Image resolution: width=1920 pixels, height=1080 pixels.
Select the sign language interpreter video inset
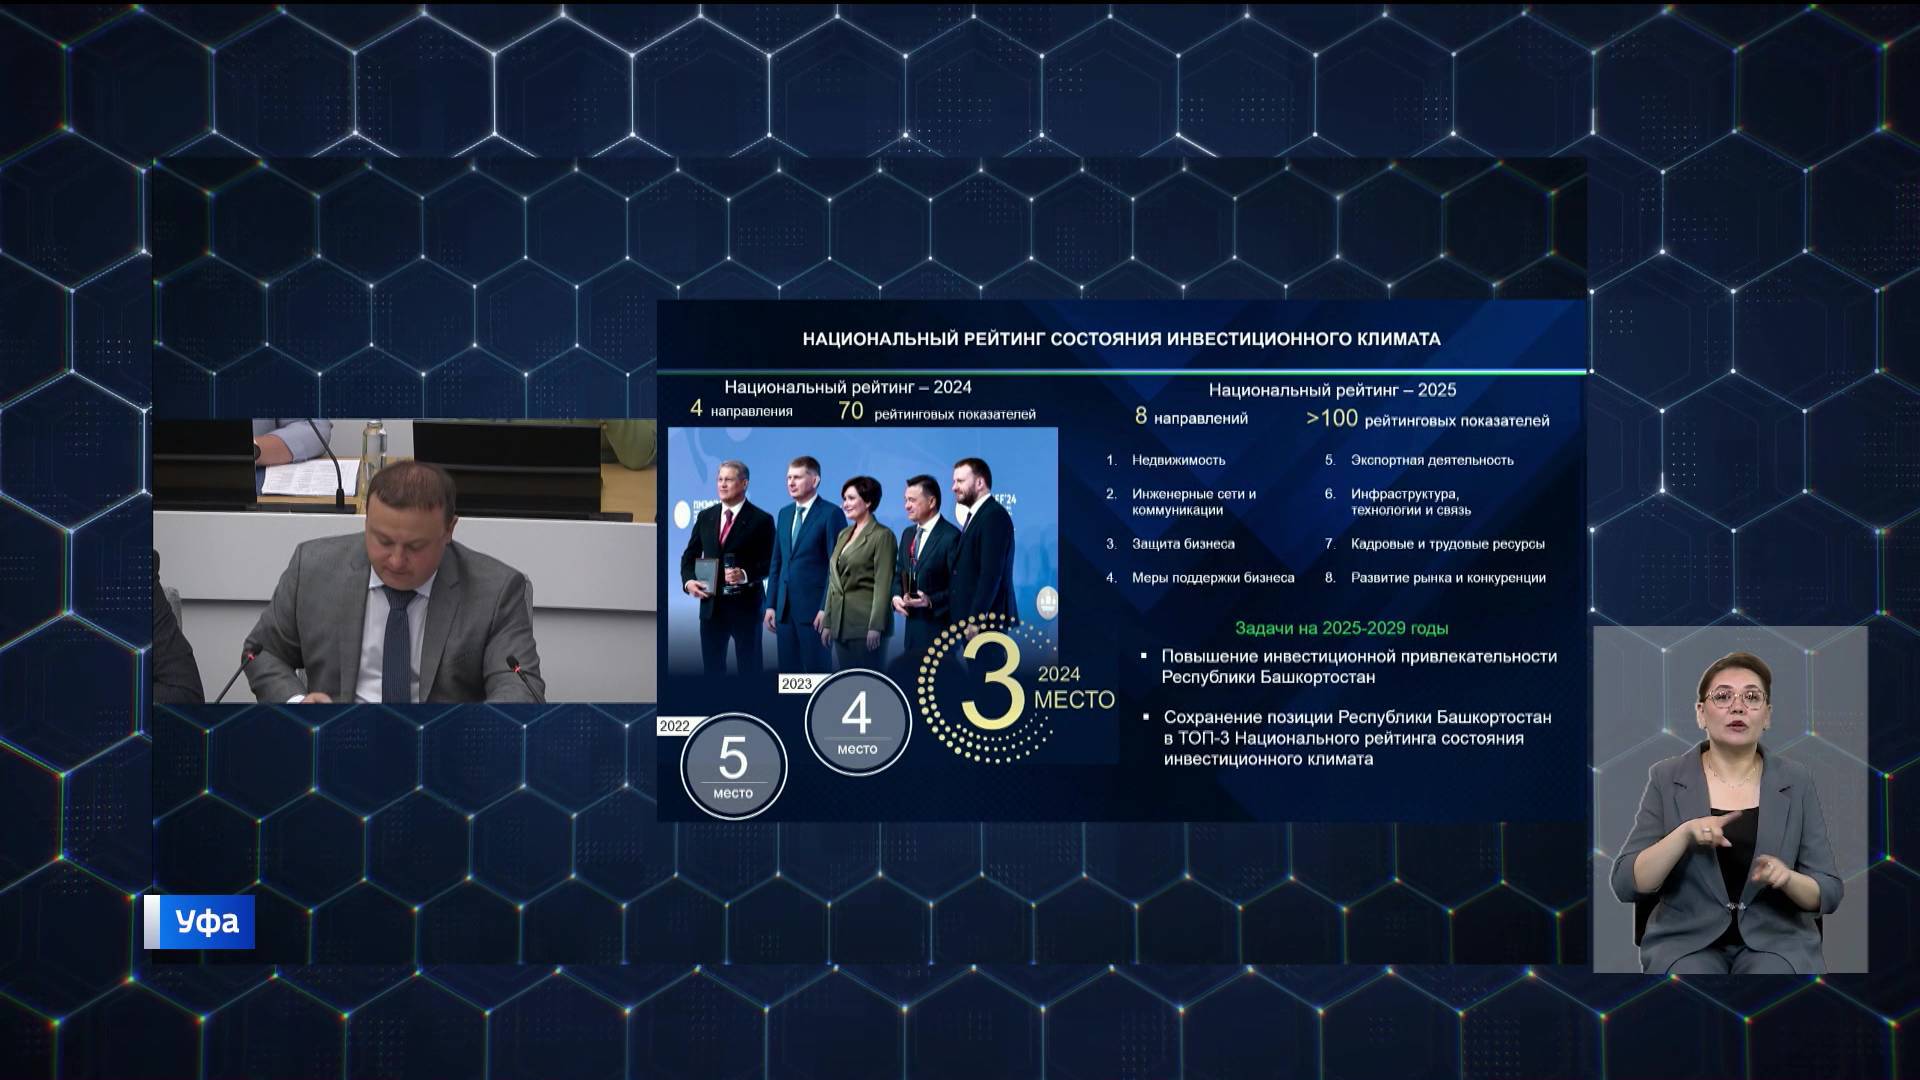tap(1729, 799)
